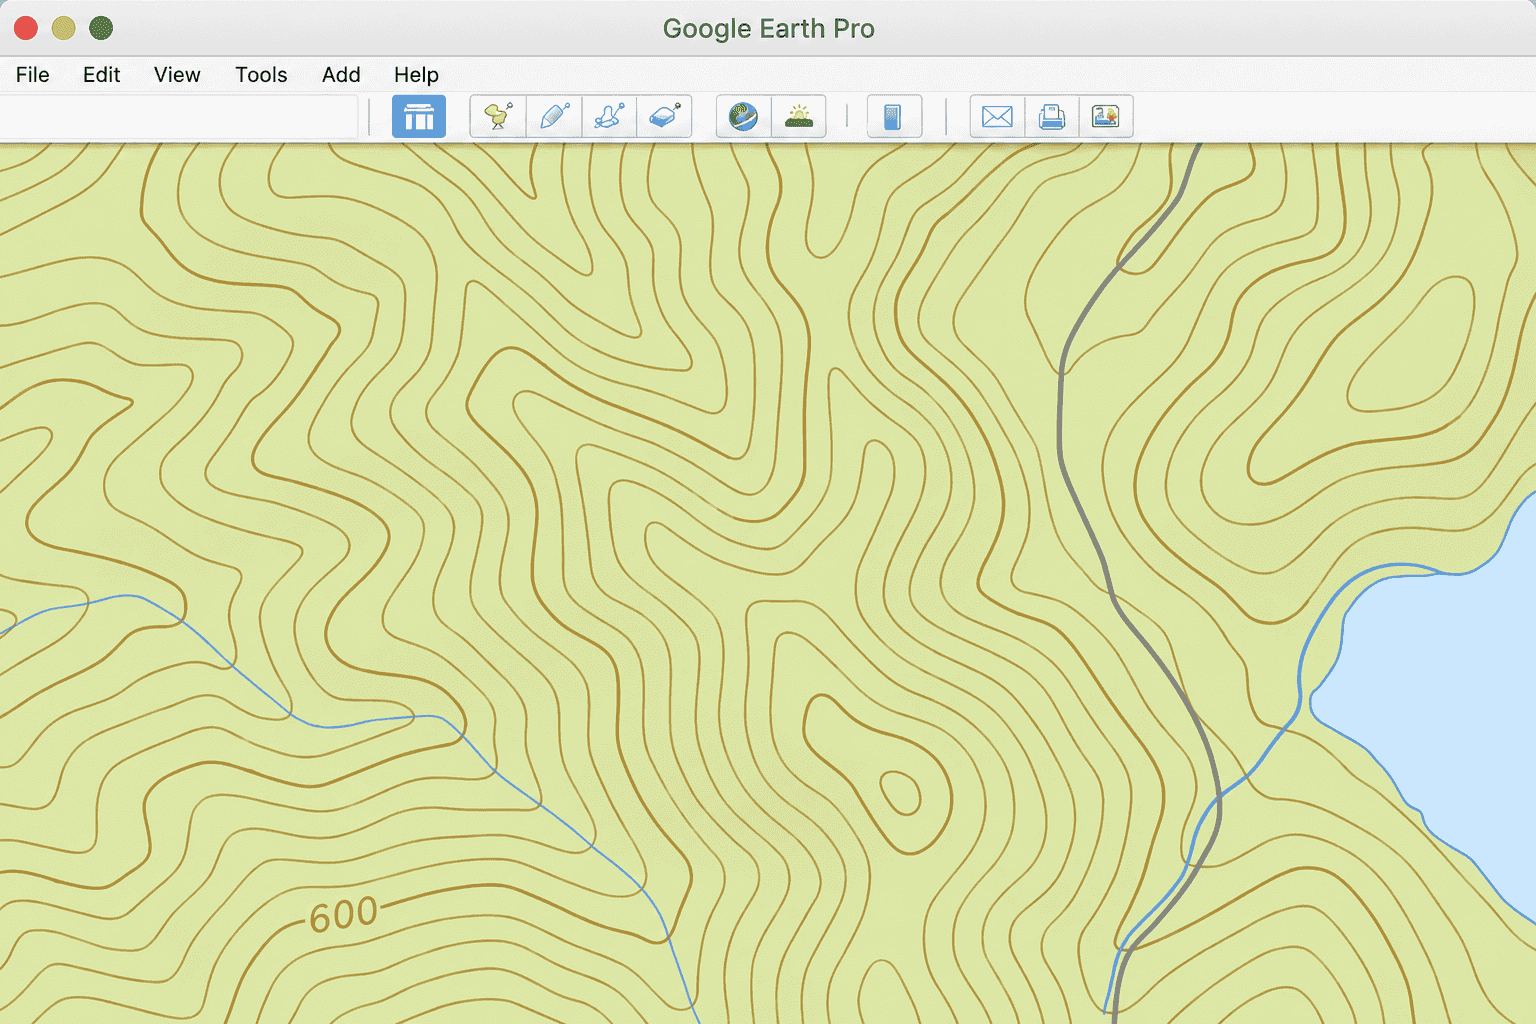Open the Help menu
1536x1024 pixels.
point(416,75)
